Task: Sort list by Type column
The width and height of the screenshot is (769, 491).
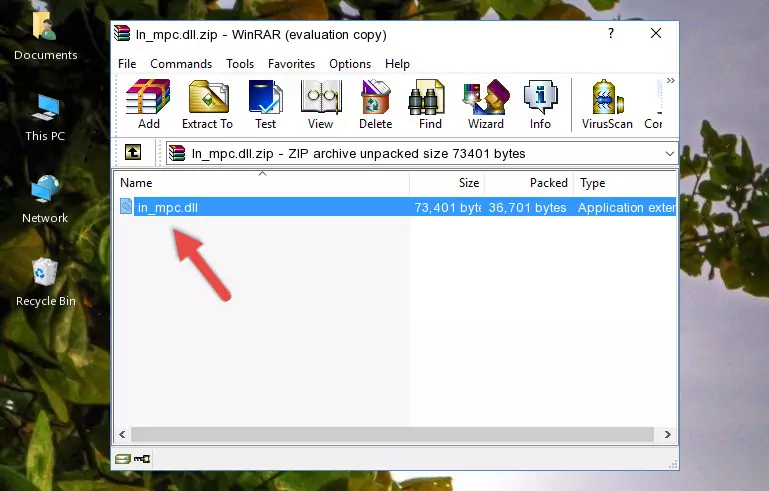Action: click(625, 183)
